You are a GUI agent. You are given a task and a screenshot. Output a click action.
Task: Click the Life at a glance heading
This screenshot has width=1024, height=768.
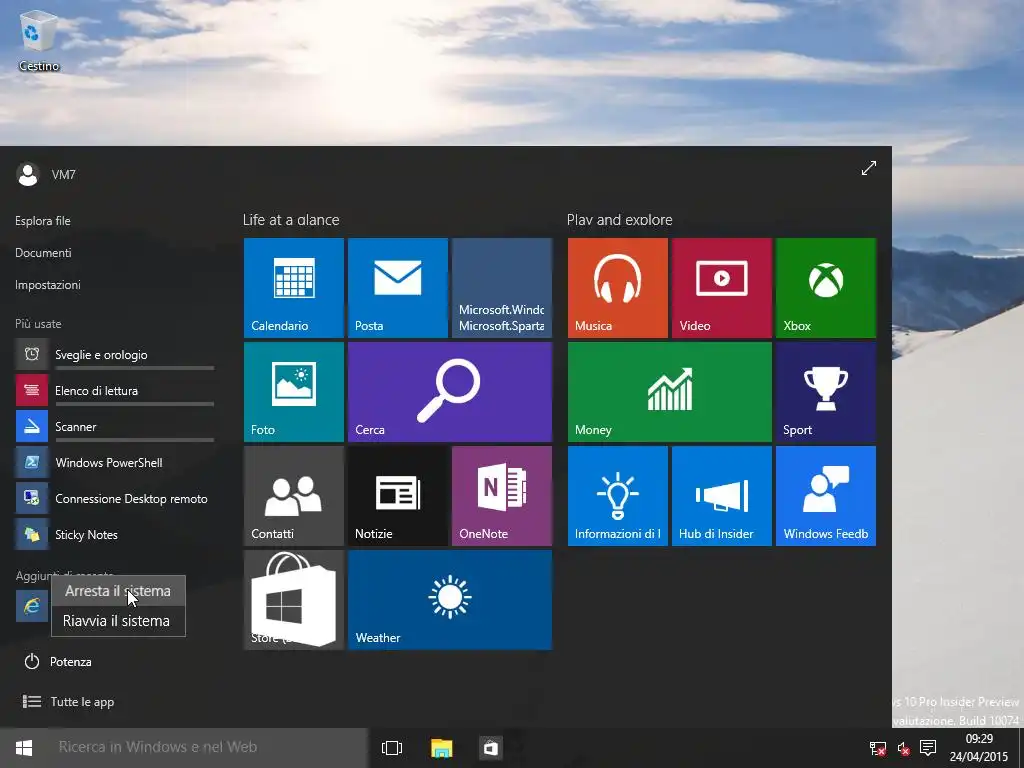(291, 220)
